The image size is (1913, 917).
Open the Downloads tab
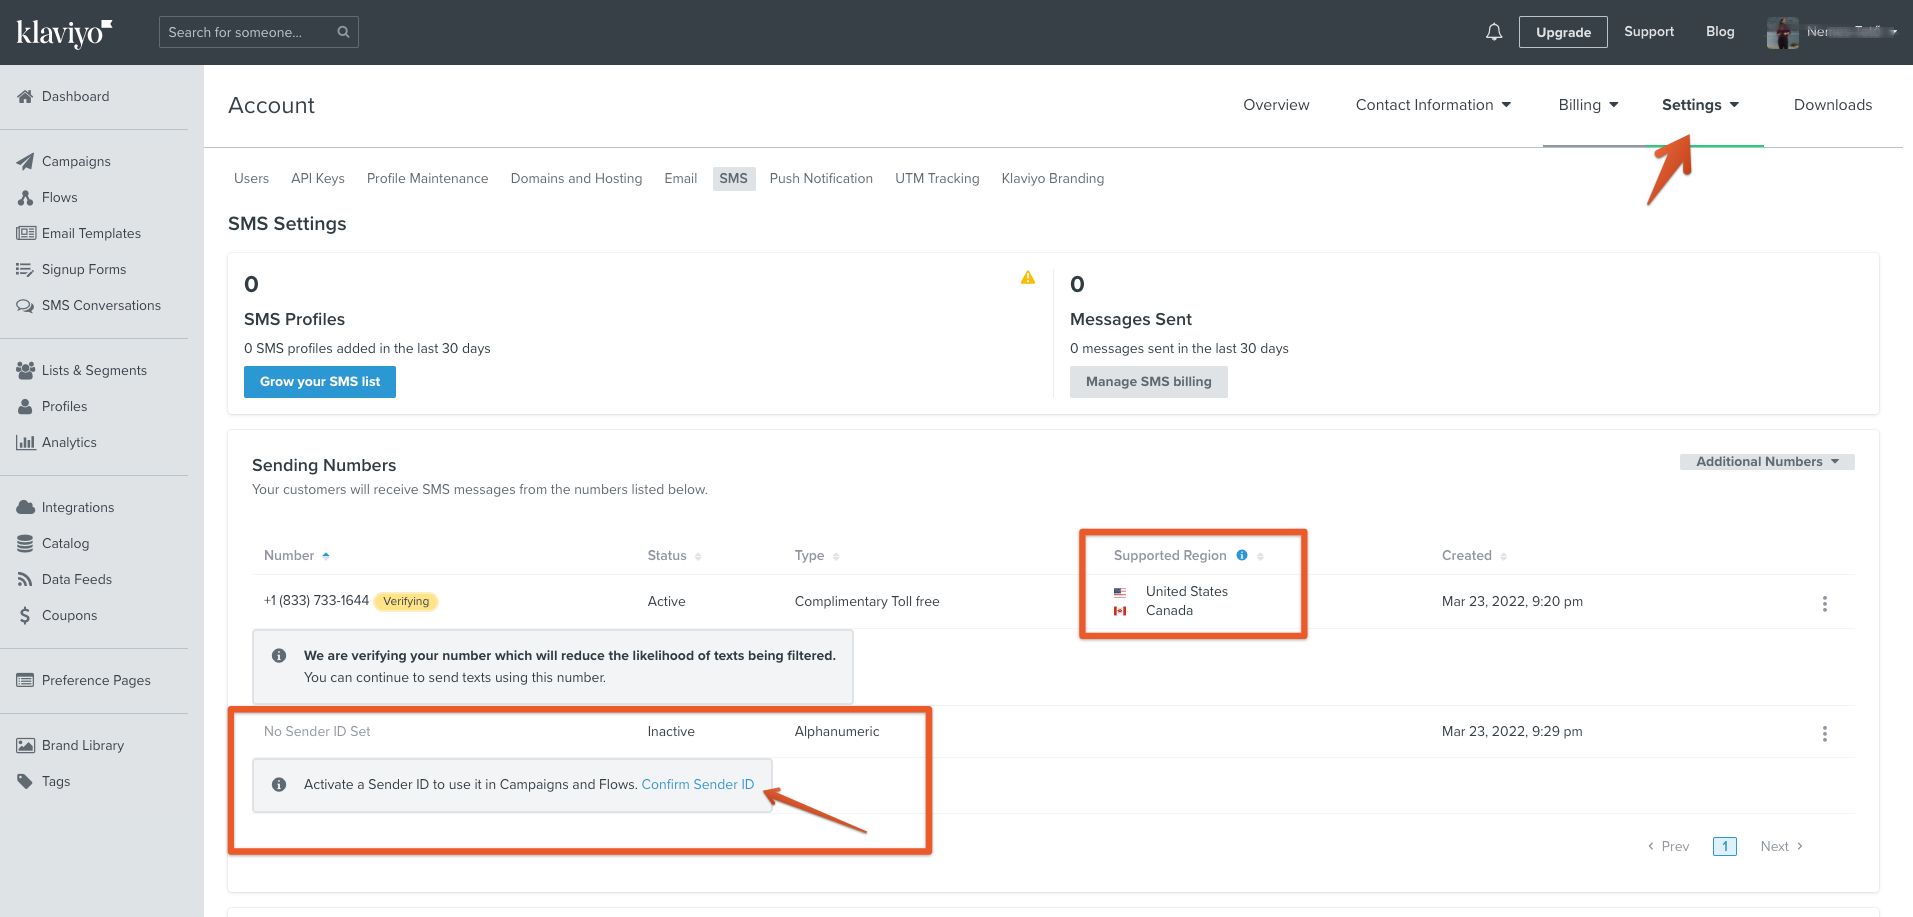click(1832, 105)
